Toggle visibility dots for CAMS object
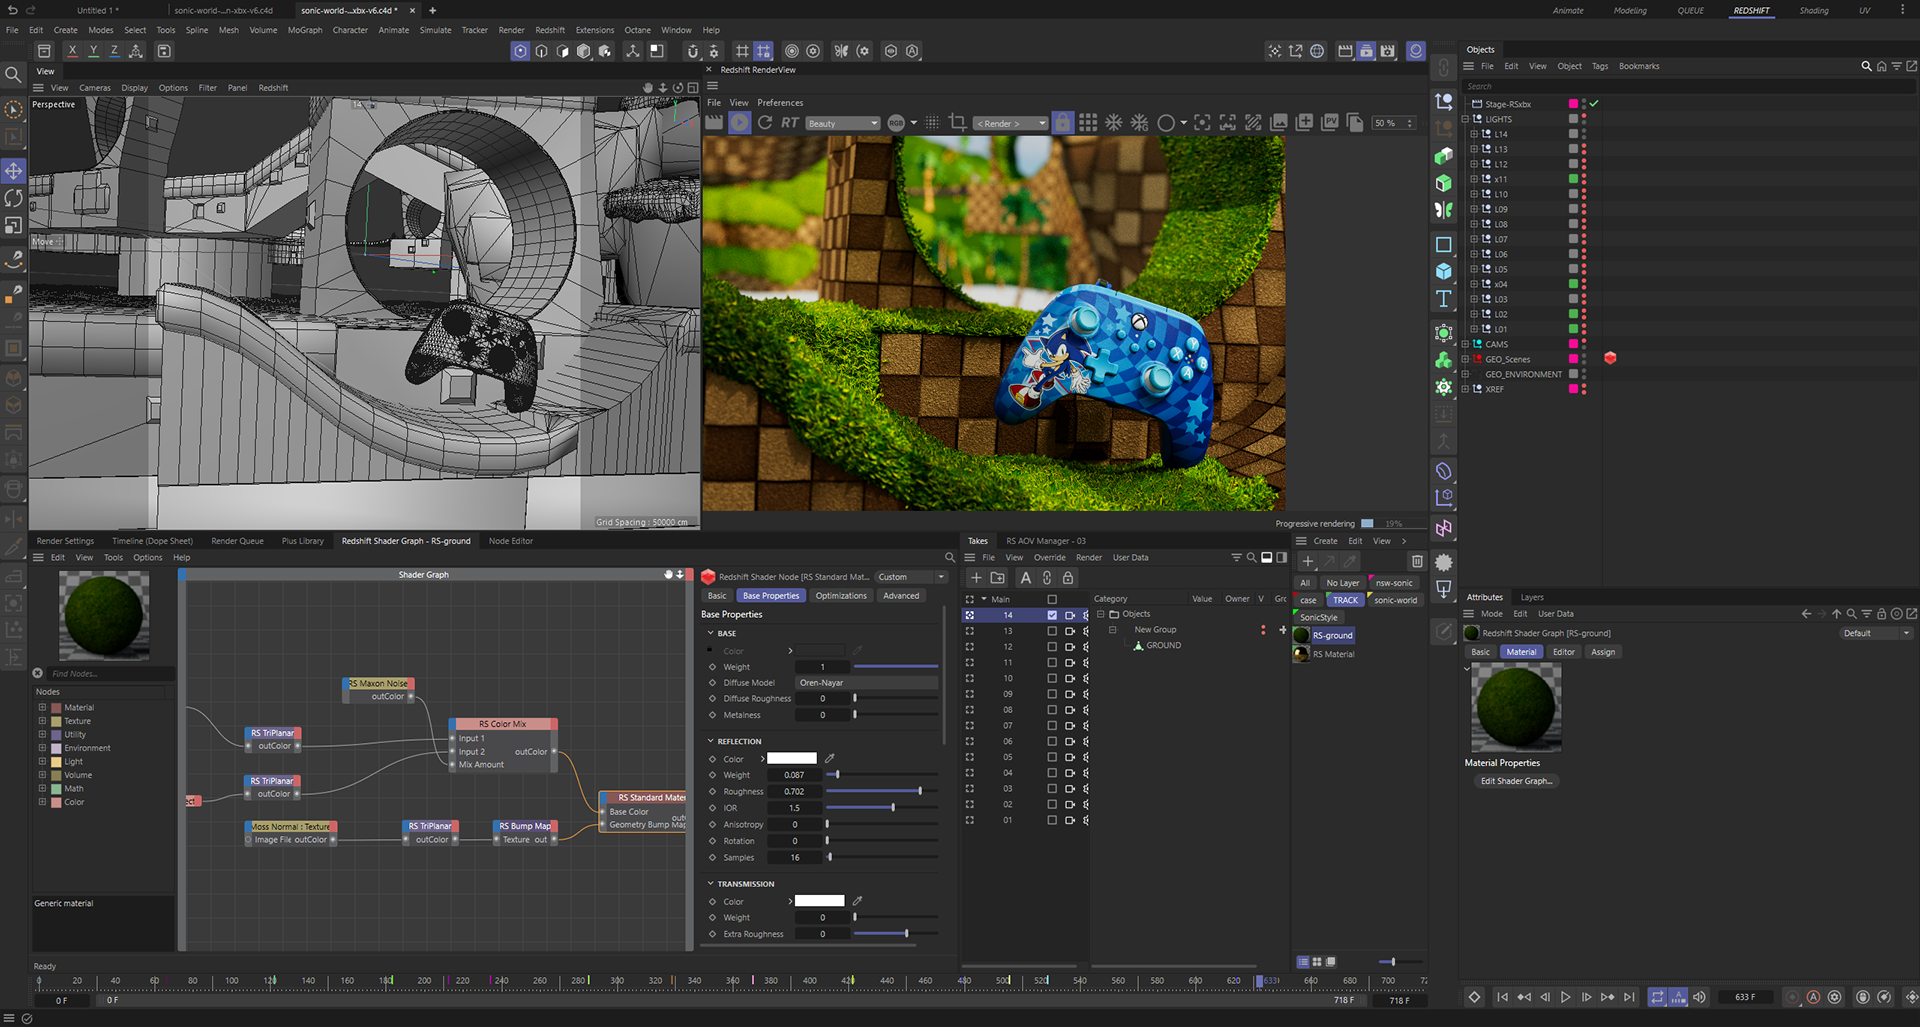This screenshot has height=1027, width=1920. (x=1584, y=344)
